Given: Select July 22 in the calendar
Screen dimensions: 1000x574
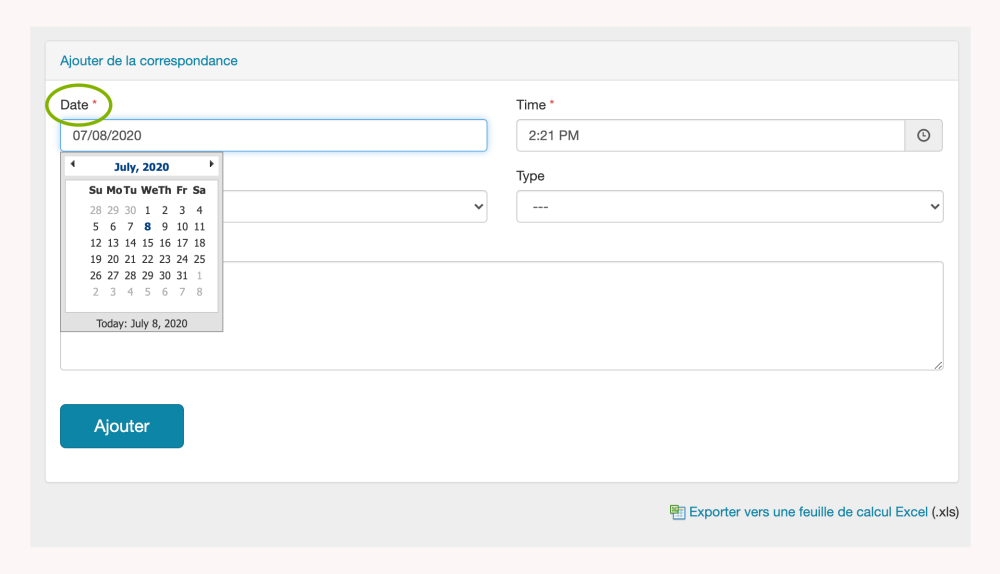Looking at the screenshot, I should (147, 259).
